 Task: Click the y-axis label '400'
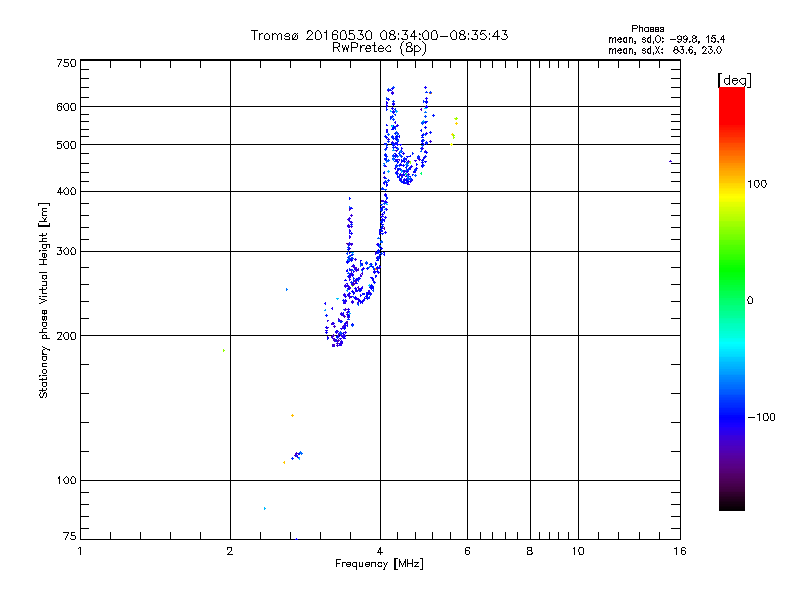pos(66,191)
